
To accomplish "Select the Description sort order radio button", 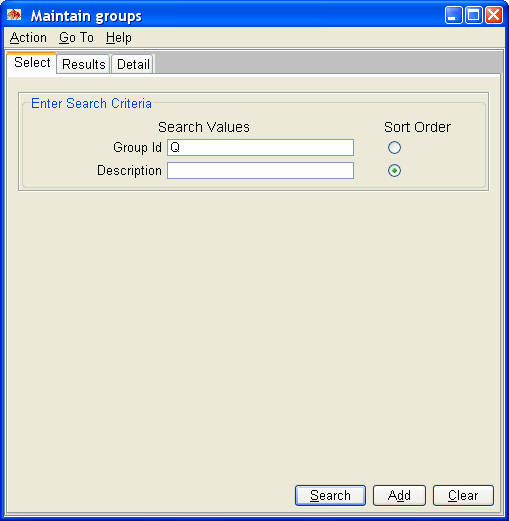I will pos(394,171).
